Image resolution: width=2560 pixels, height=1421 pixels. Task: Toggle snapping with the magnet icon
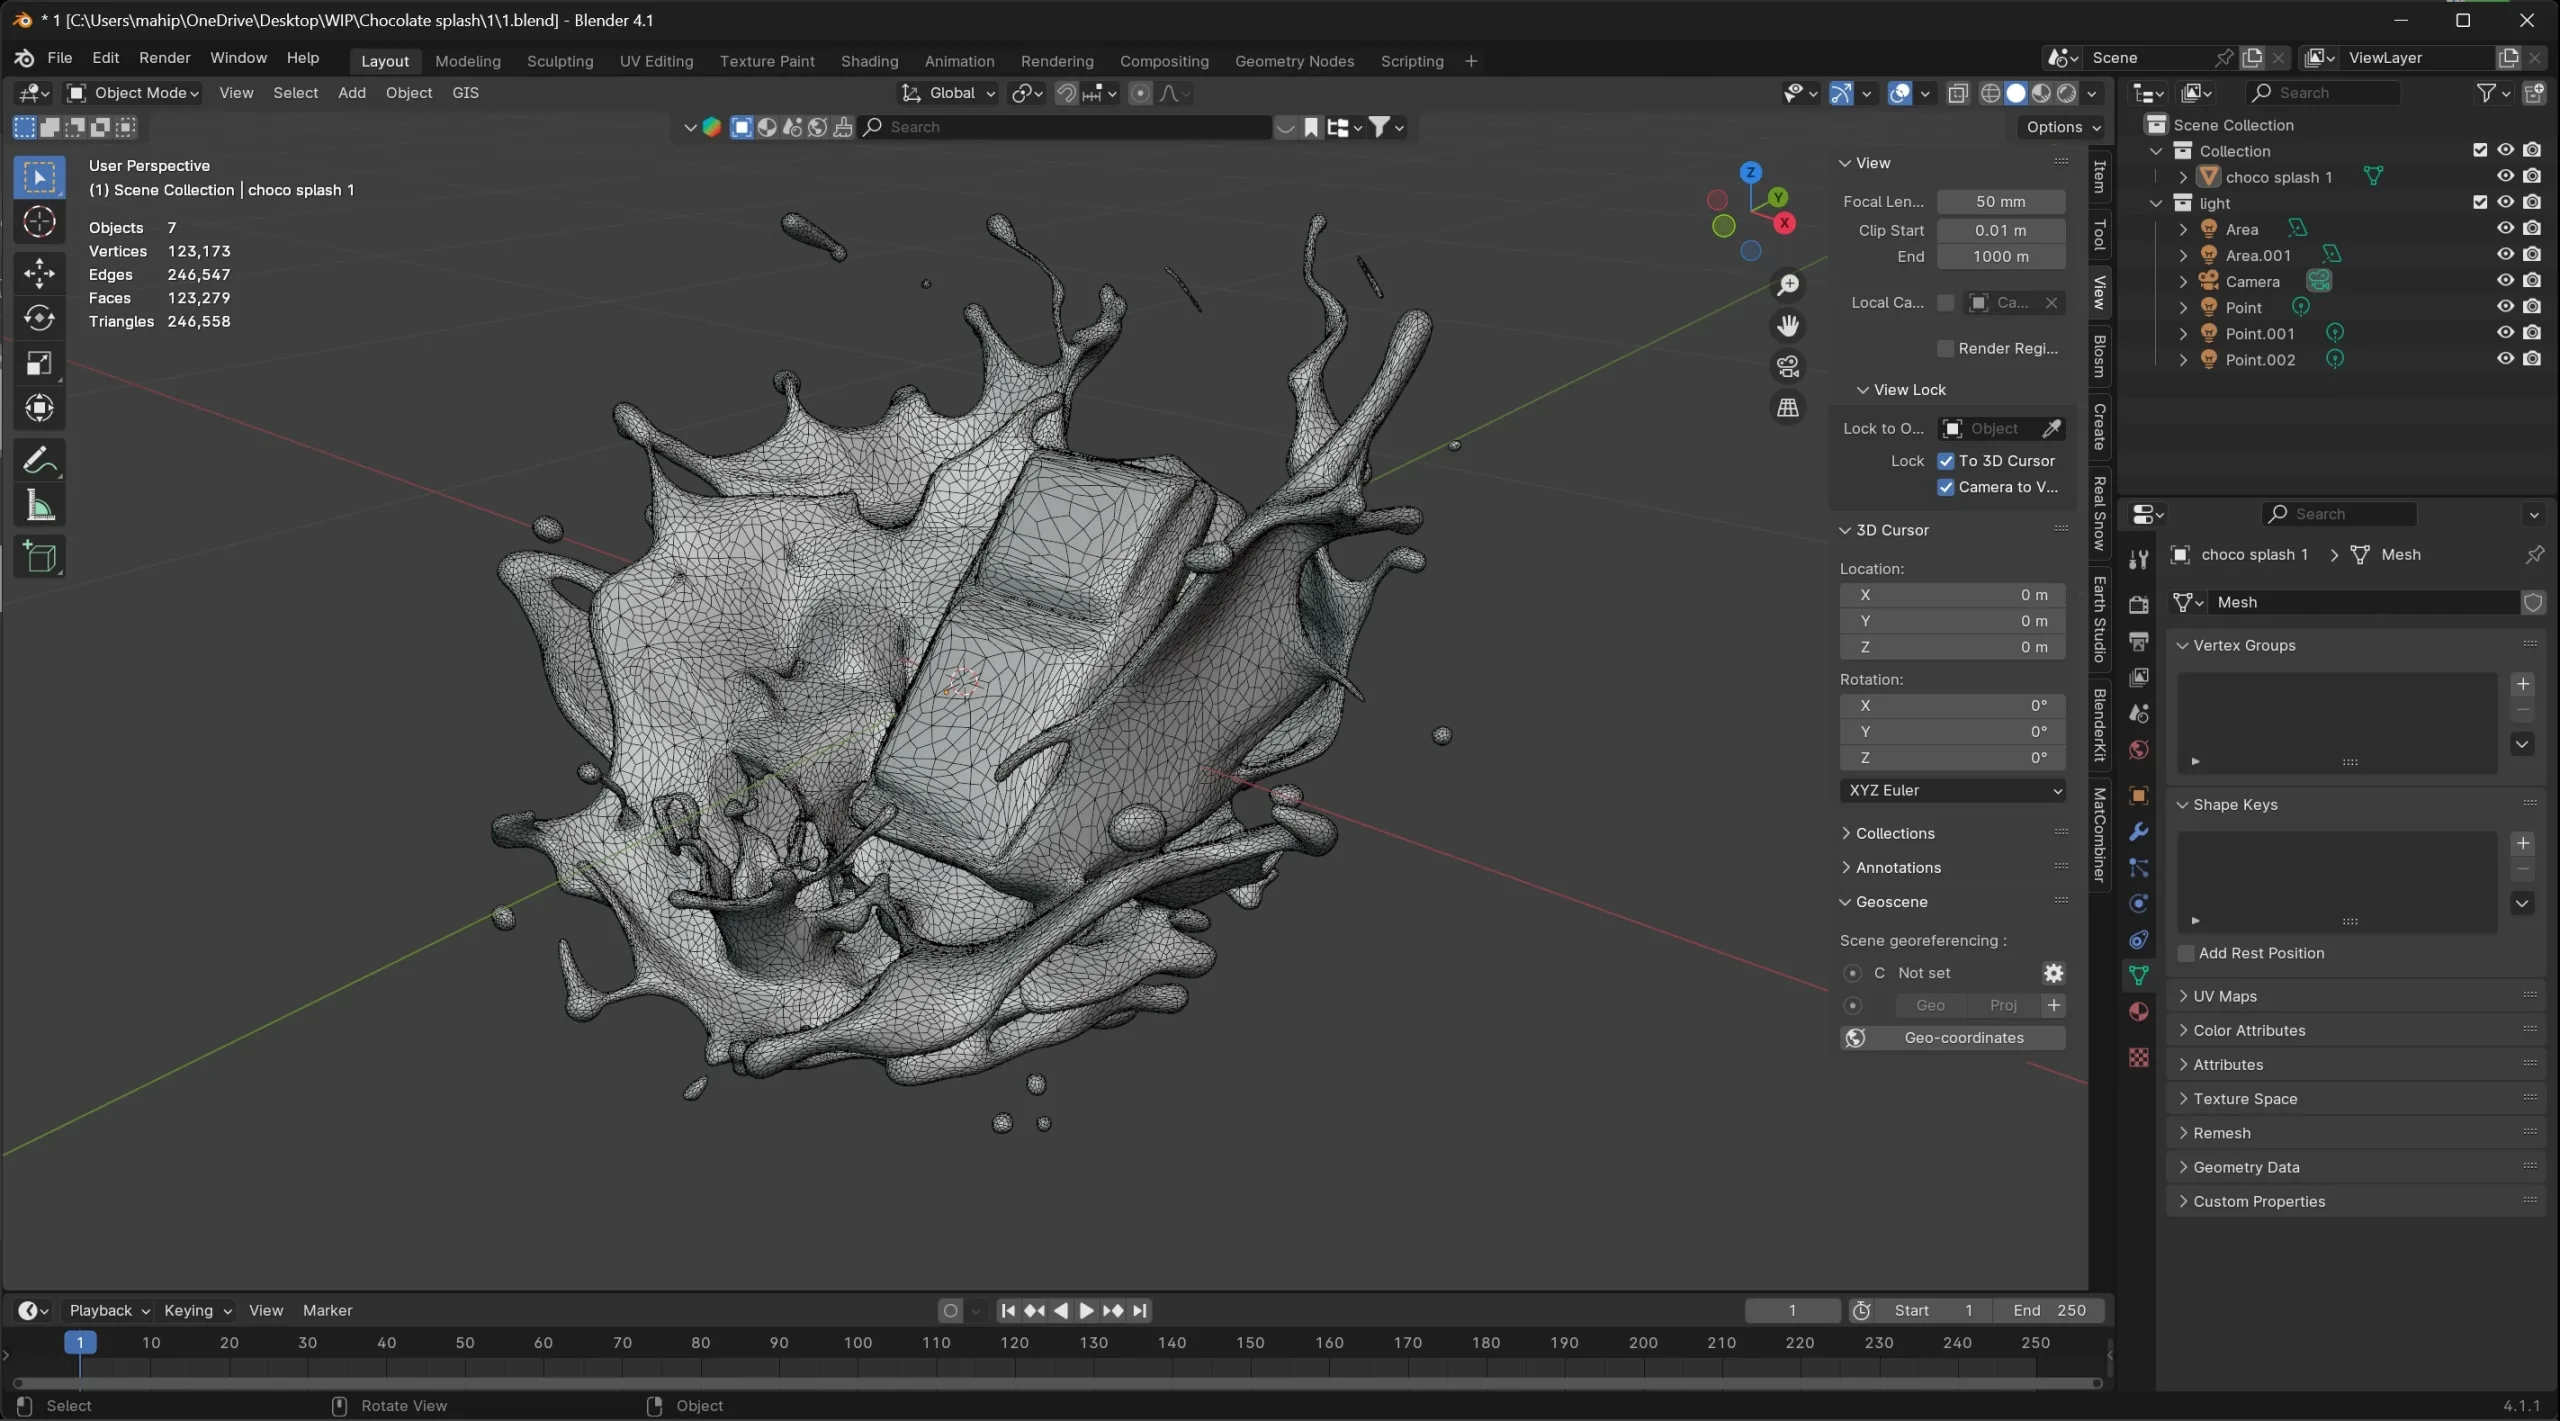1064,93
